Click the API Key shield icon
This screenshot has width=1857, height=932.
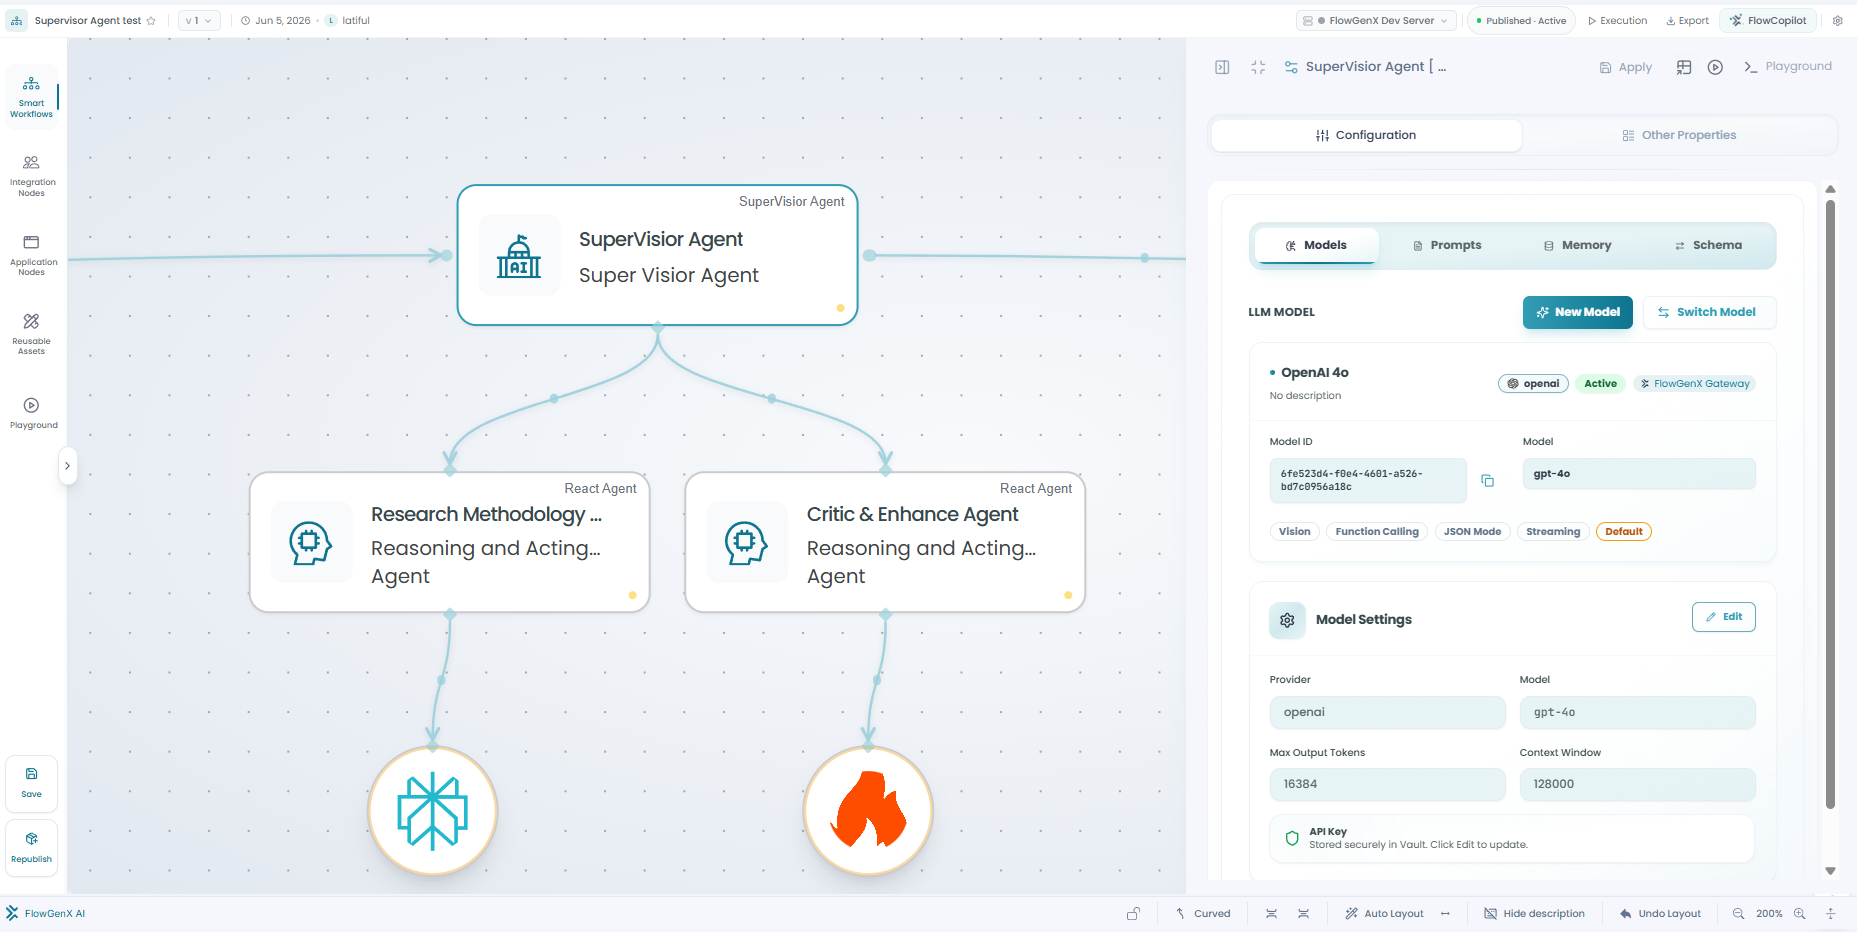click(1292, 838)
